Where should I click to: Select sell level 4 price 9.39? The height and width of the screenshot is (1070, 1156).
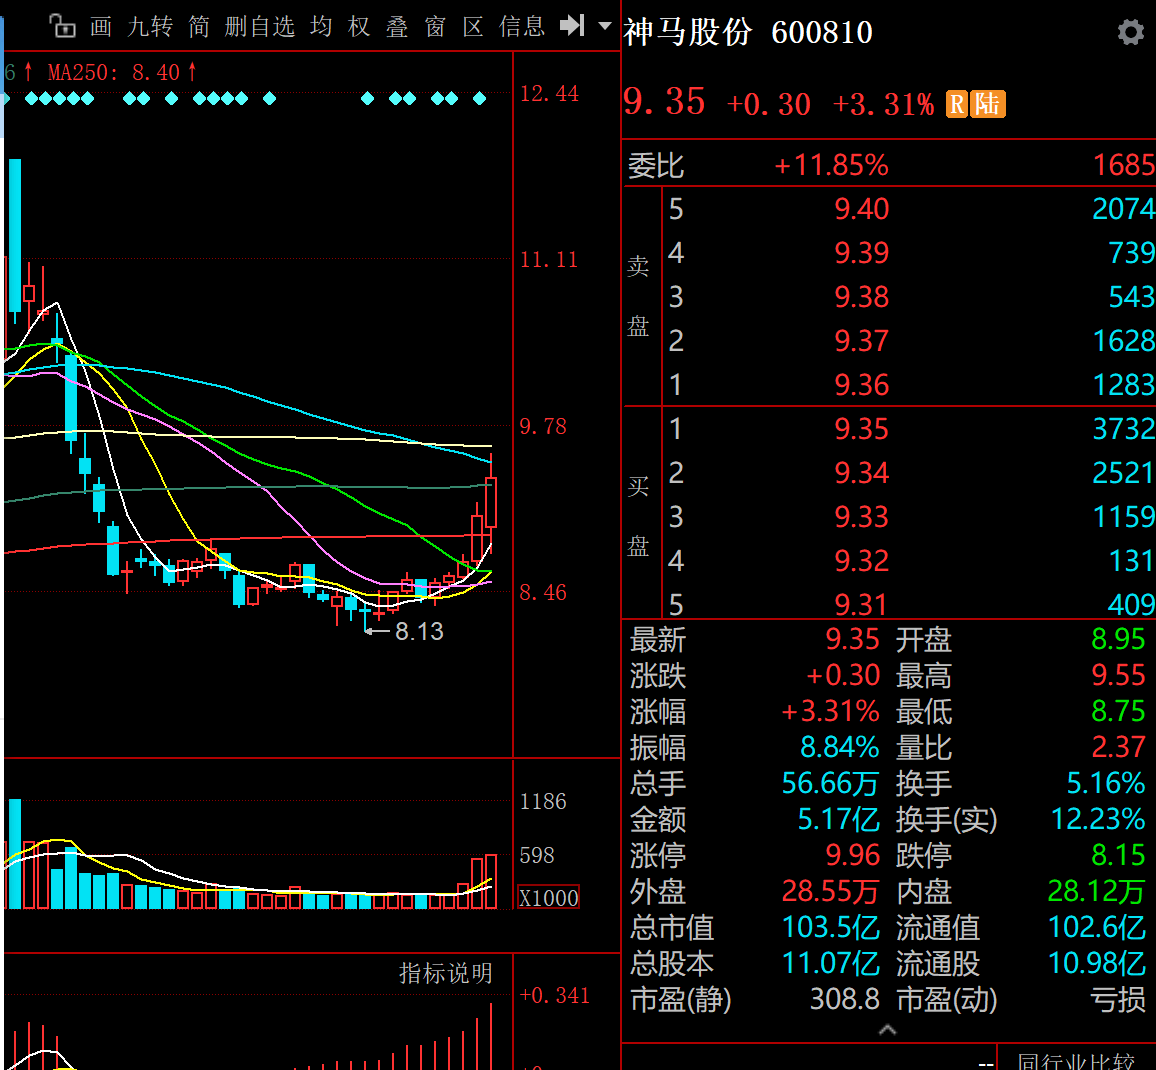[862, 254]
